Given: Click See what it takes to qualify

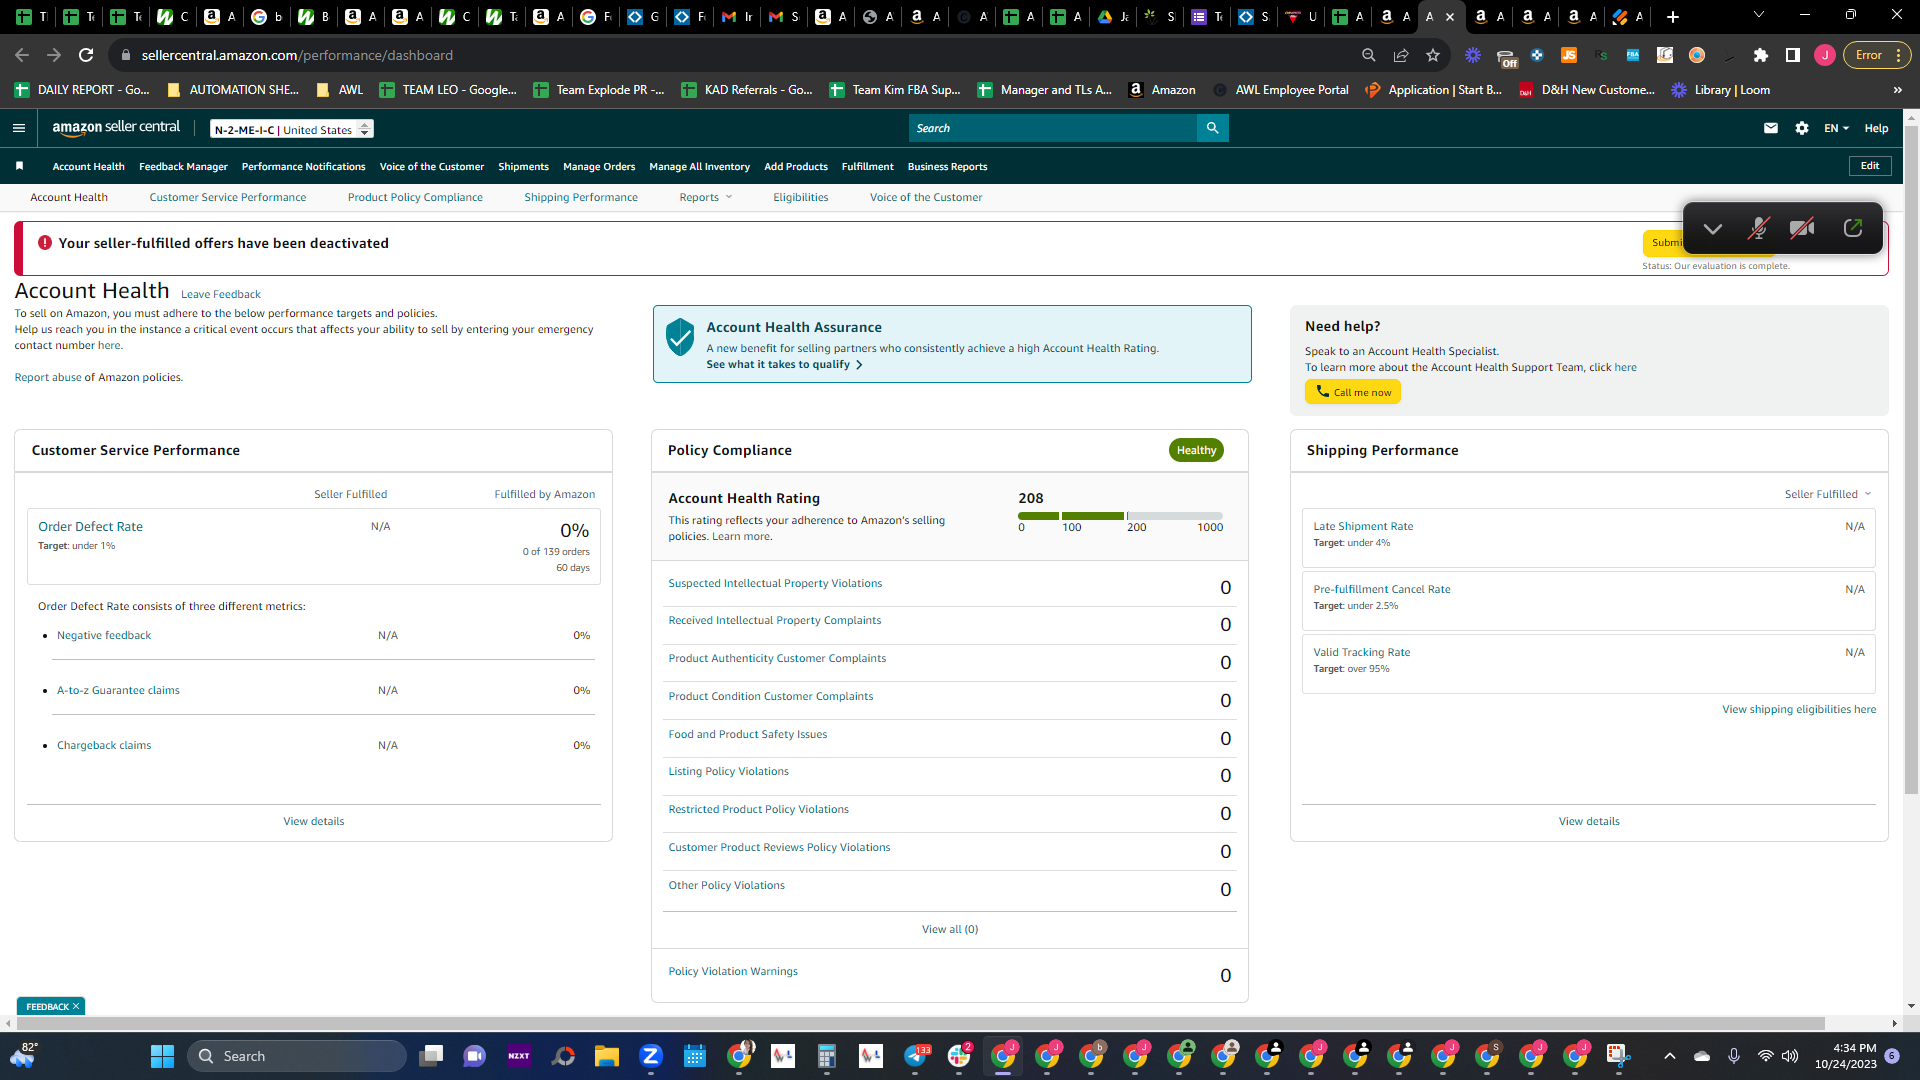Looking at the screenshot, I should 784,364.
